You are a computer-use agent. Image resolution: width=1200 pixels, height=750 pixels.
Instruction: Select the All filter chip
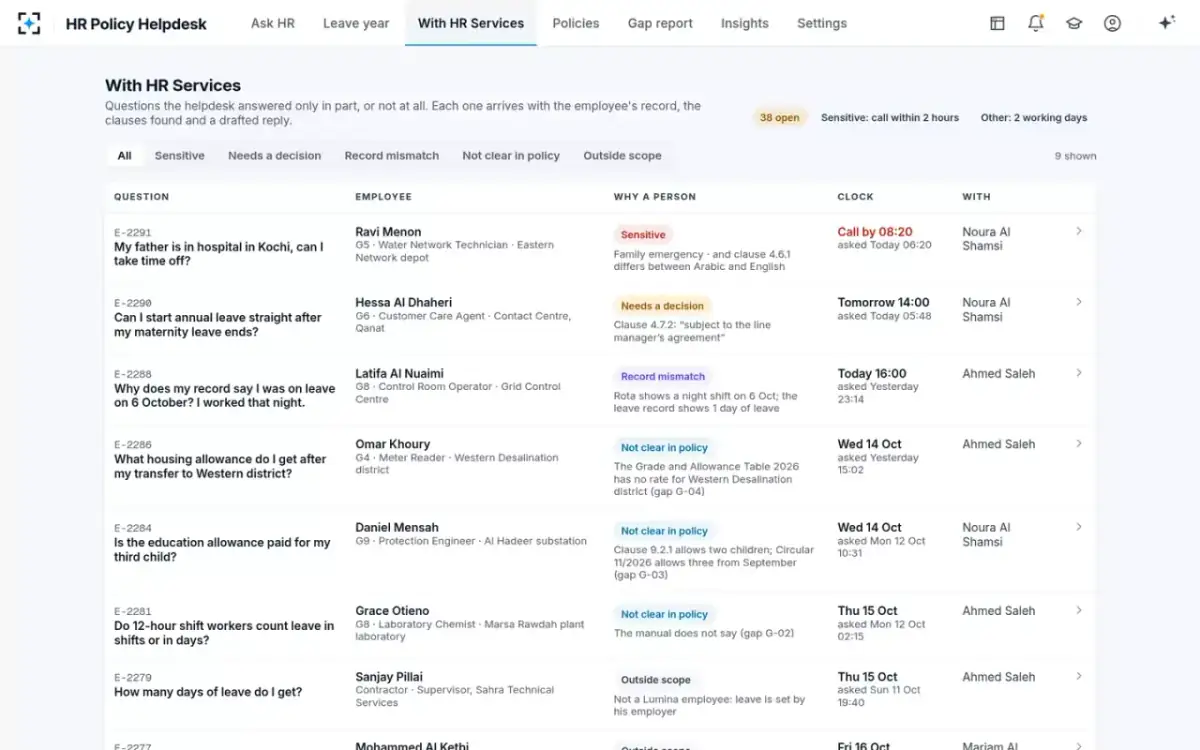[x=124, y=156]
